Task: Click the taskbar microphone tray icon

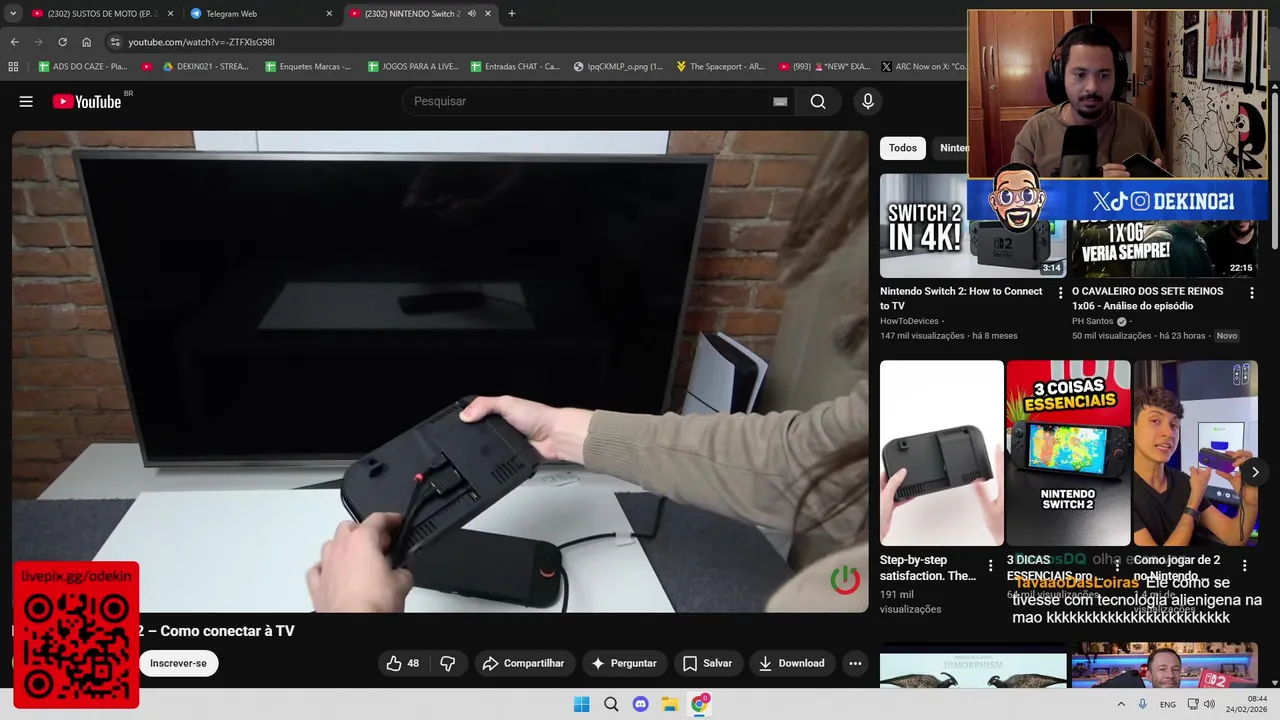Action: tap(1142, 704)
